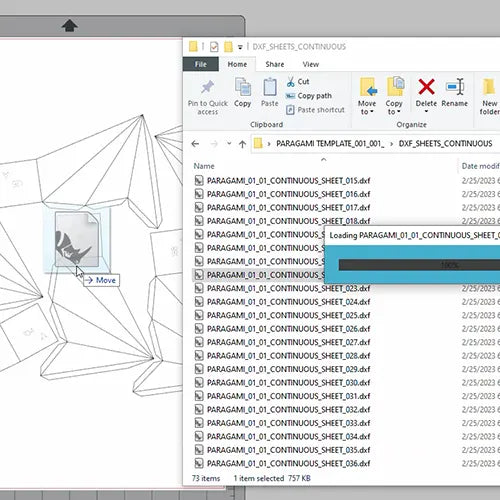The height and width of the screenshot is (500, 500).
Task: Click the Paste icon in the ribbon
Action: [270, 87]
